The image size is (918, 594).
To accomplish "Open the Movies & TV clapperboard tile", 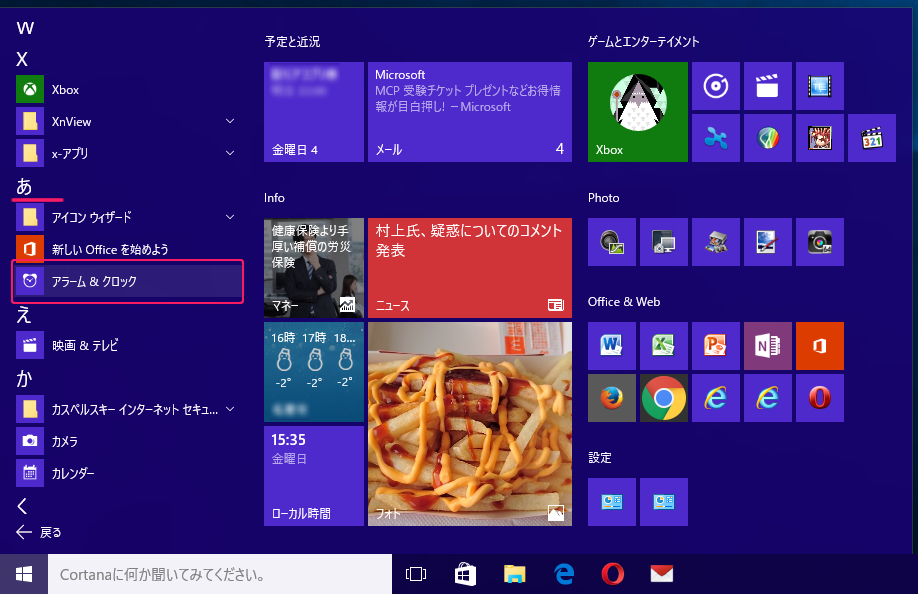I will point(768,86).
